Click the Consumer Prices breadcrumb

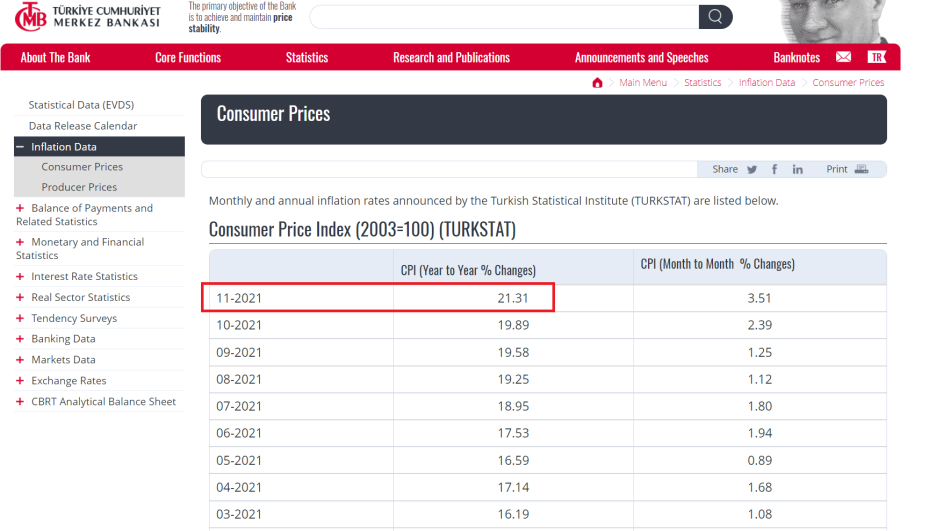pyautogui.click(x=848, y=82)
